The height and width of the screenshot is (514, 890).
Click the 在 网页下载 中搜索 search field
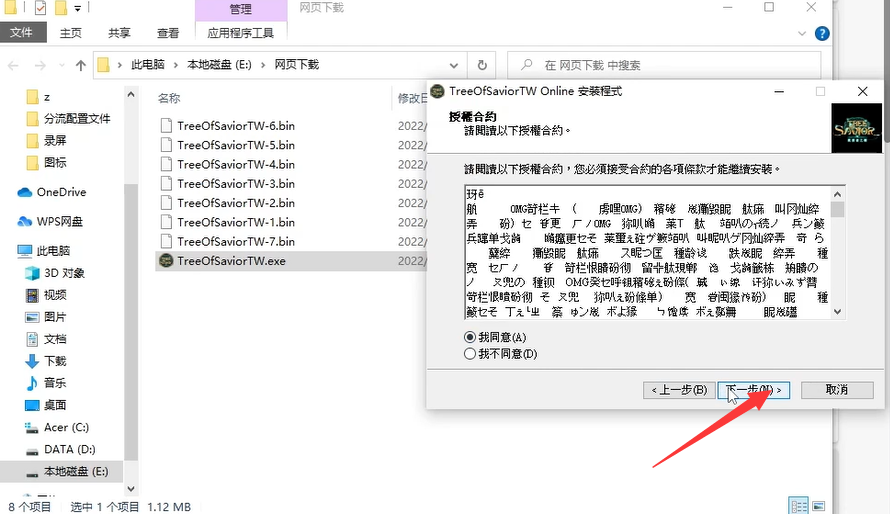(x=664, y=65)
